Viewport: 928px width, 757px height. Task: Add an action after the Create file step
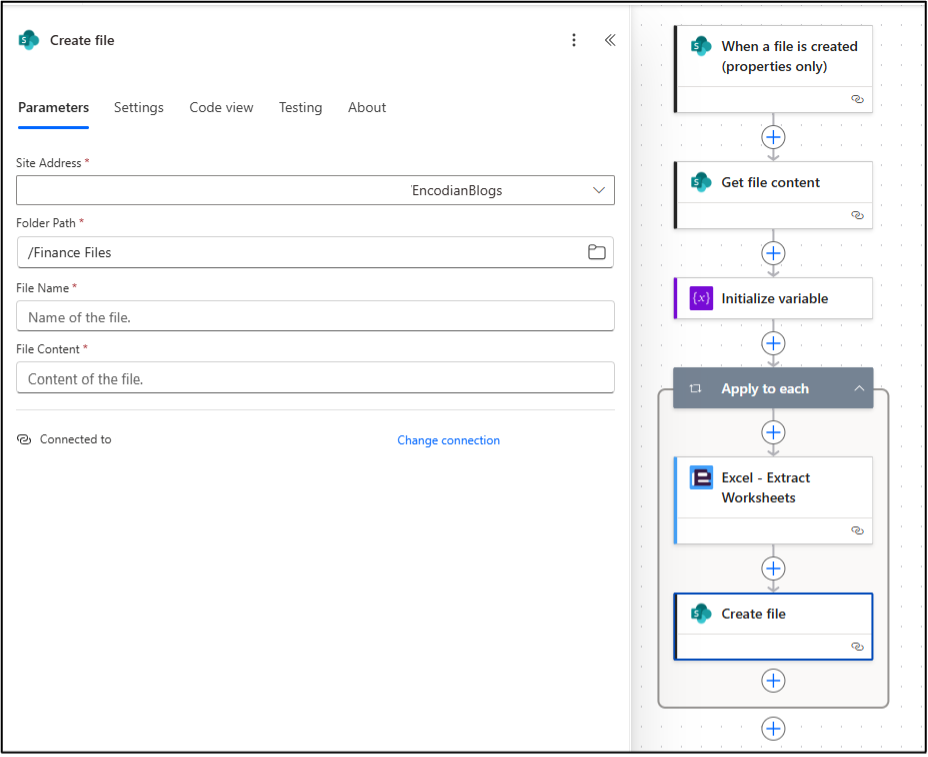coord(773,680)
